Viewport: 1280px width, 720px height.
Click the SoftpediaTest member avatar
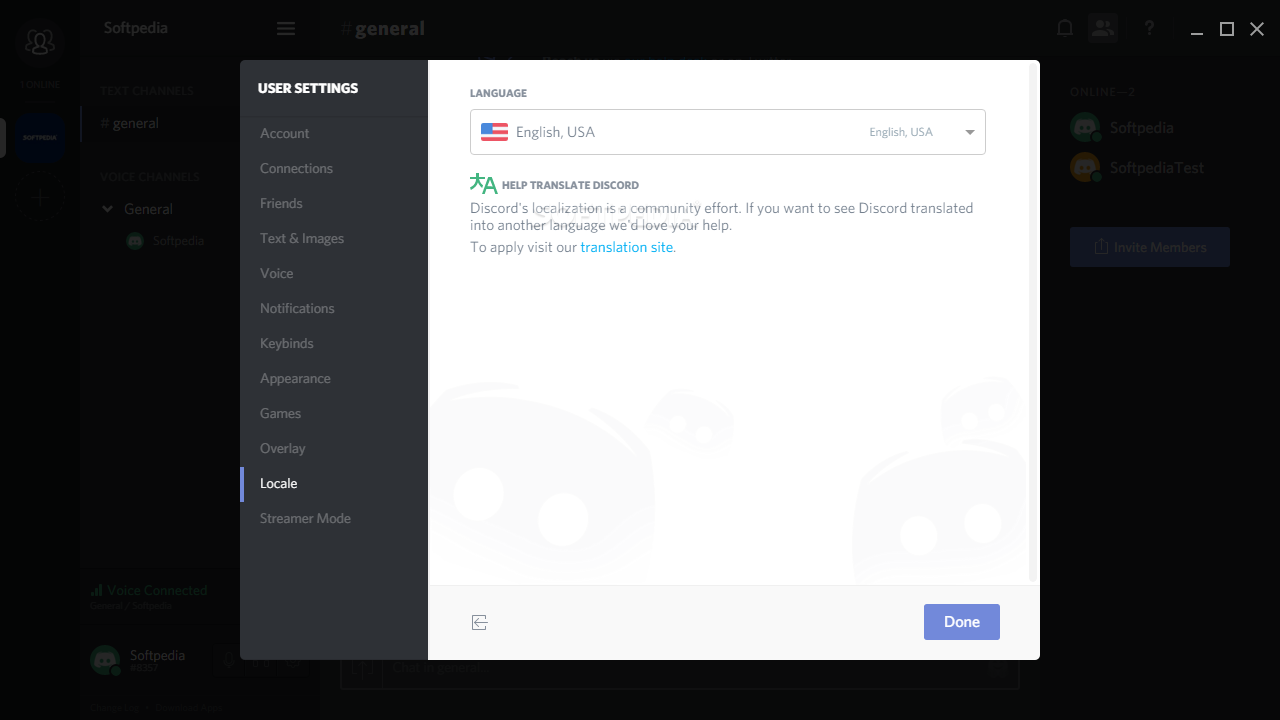tap(1085, 167)
